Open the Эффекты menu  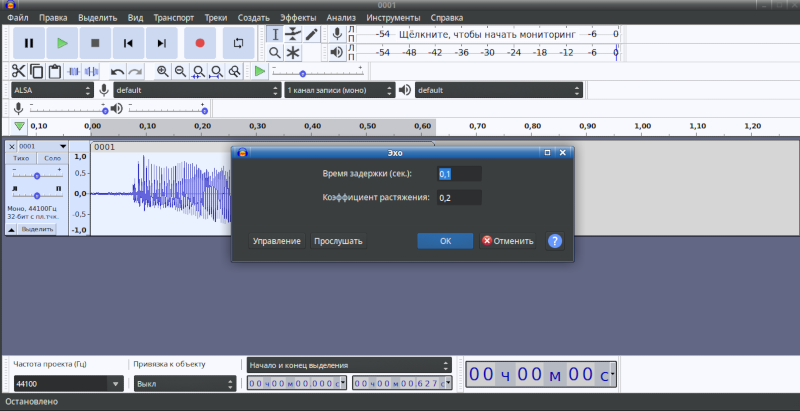(298, 18)
